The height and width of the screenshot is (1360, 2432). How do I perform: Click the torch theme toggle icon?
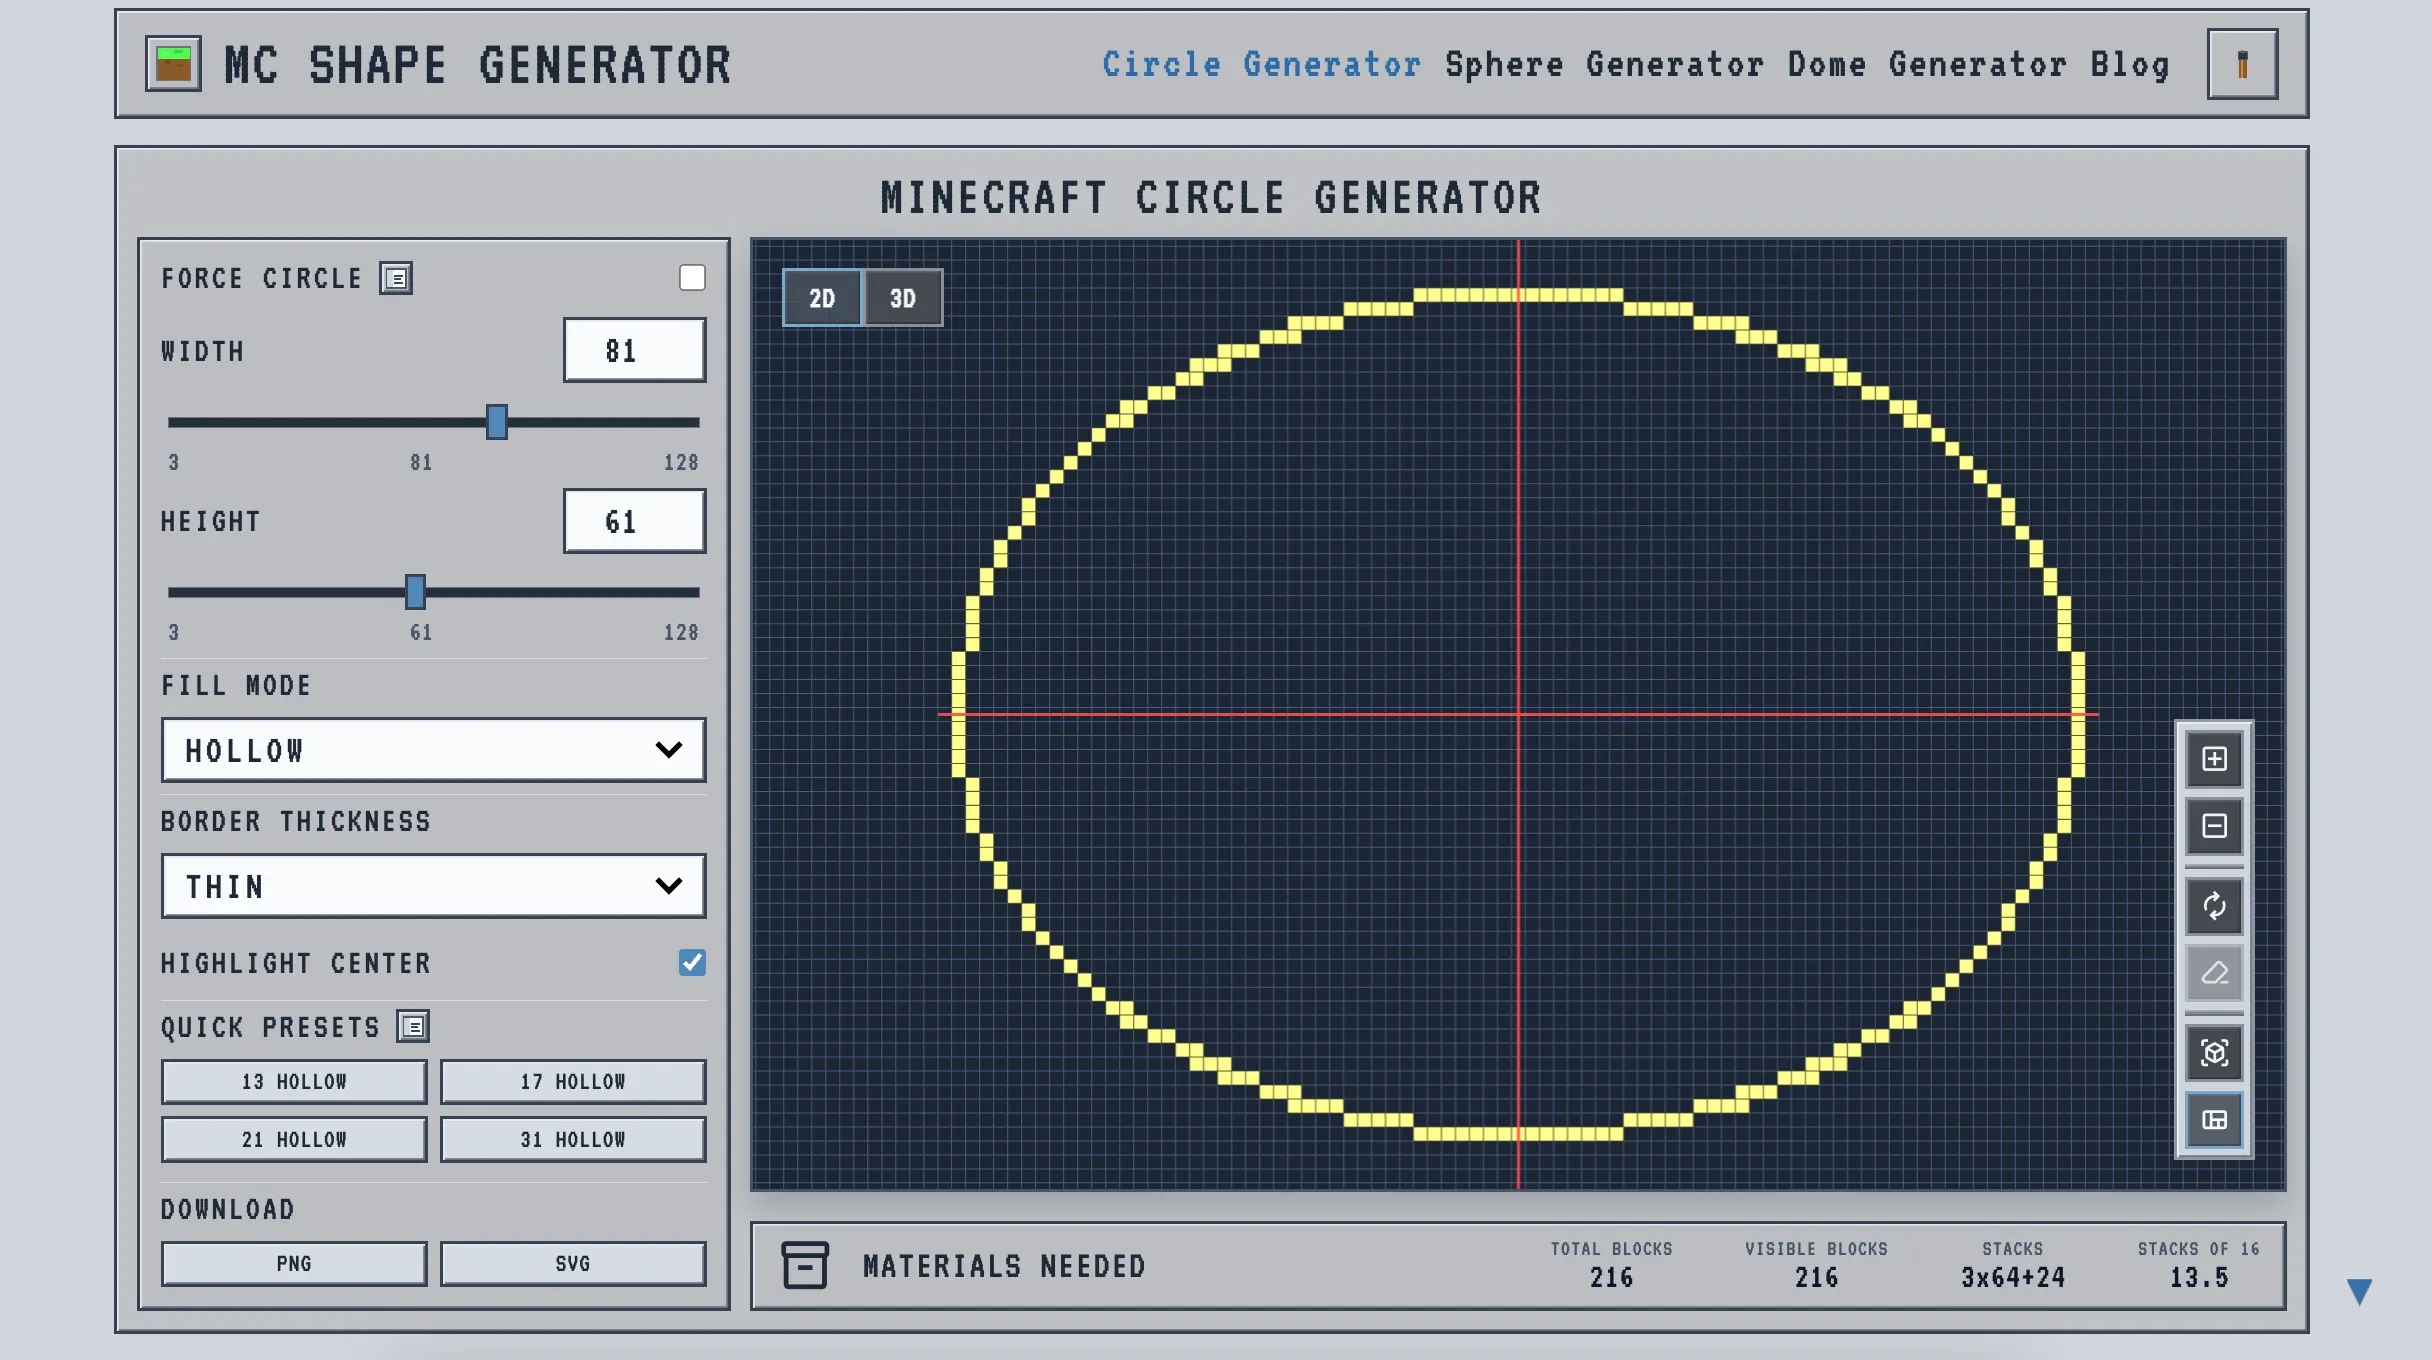point(2242,64)
